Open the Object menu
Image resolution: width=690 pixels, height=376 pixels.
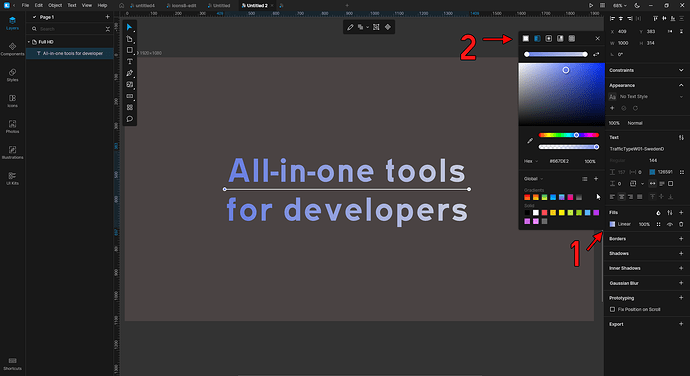tap(55, 5)
